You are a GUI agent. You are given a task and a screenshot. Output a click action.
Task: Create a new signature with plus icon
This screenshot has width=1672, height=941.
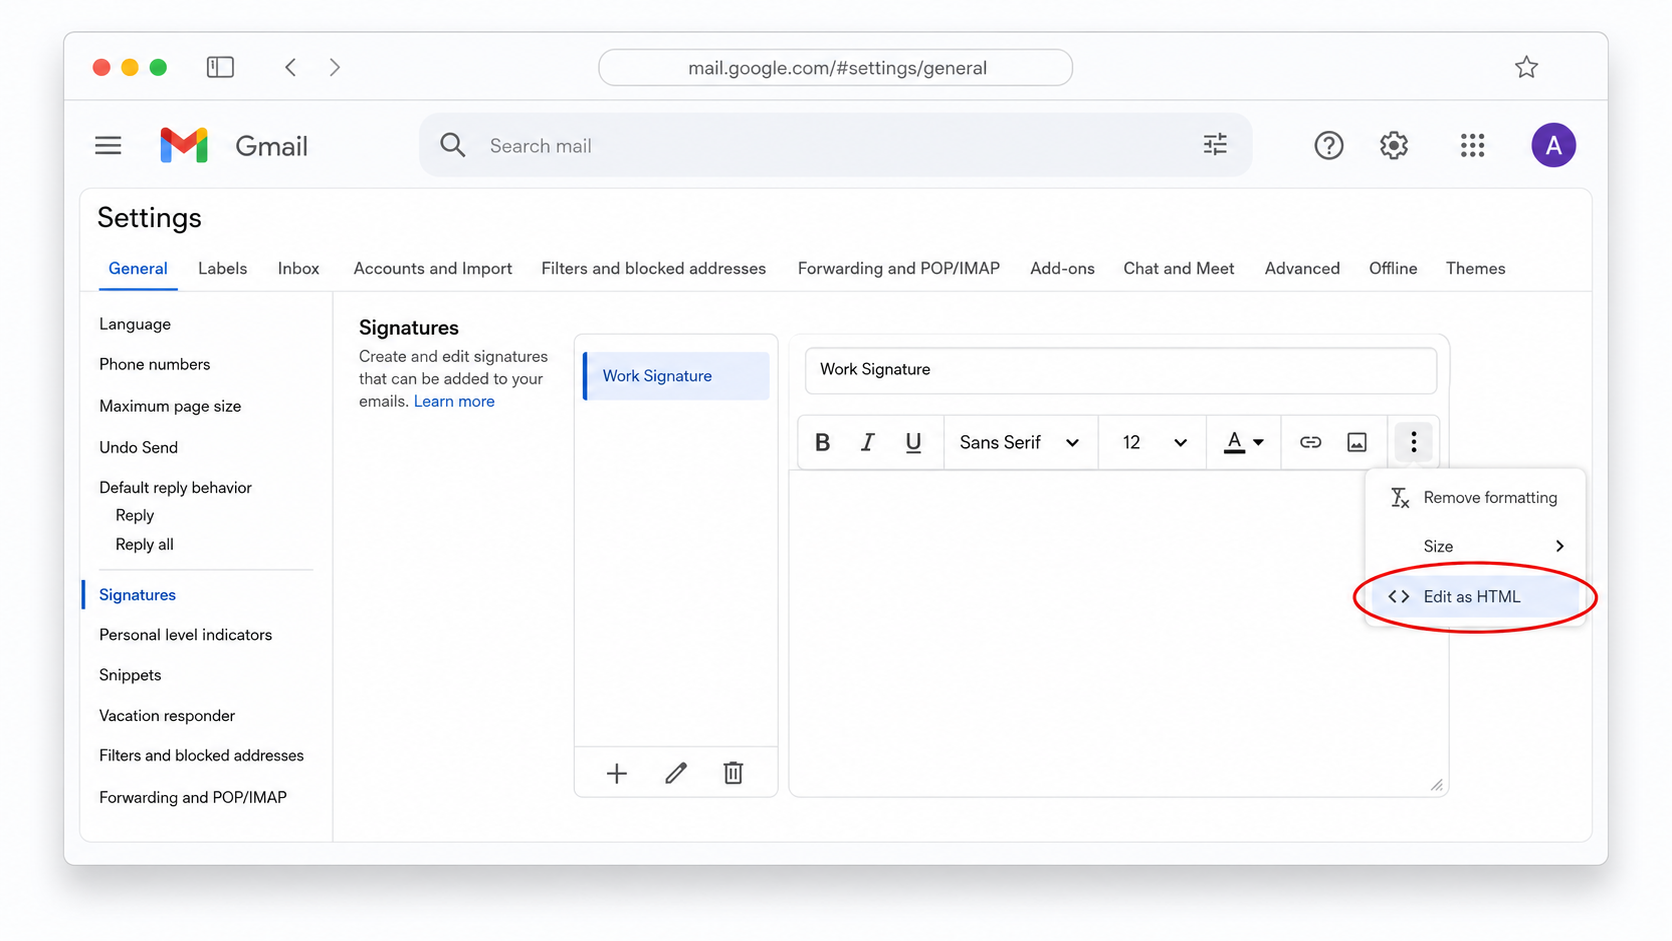click(617, 773)
